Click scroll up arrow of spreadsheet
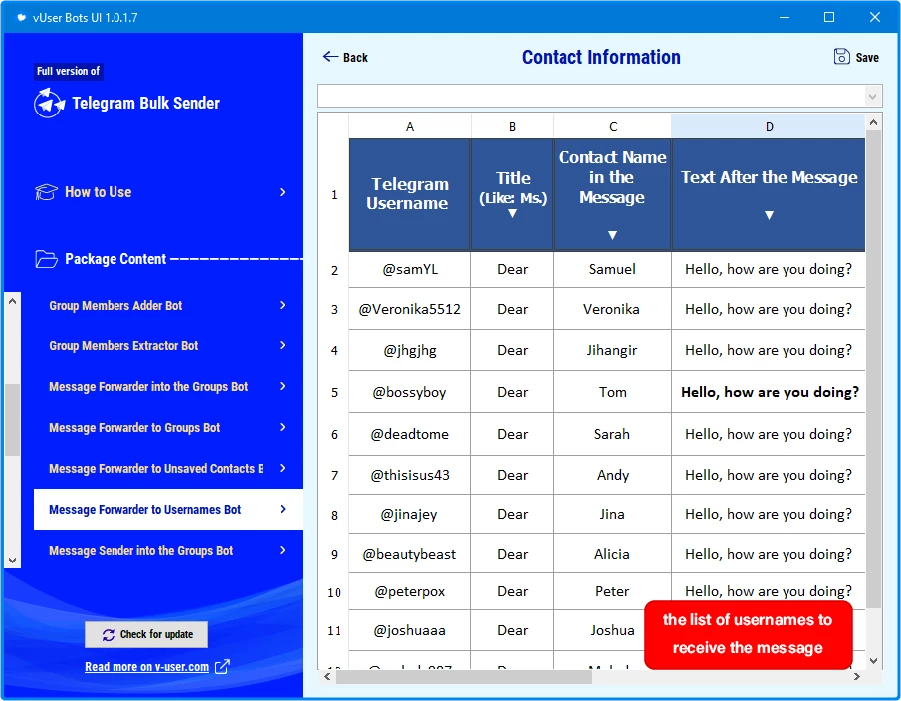Screen dimensions: 901x701 [873, 122]
